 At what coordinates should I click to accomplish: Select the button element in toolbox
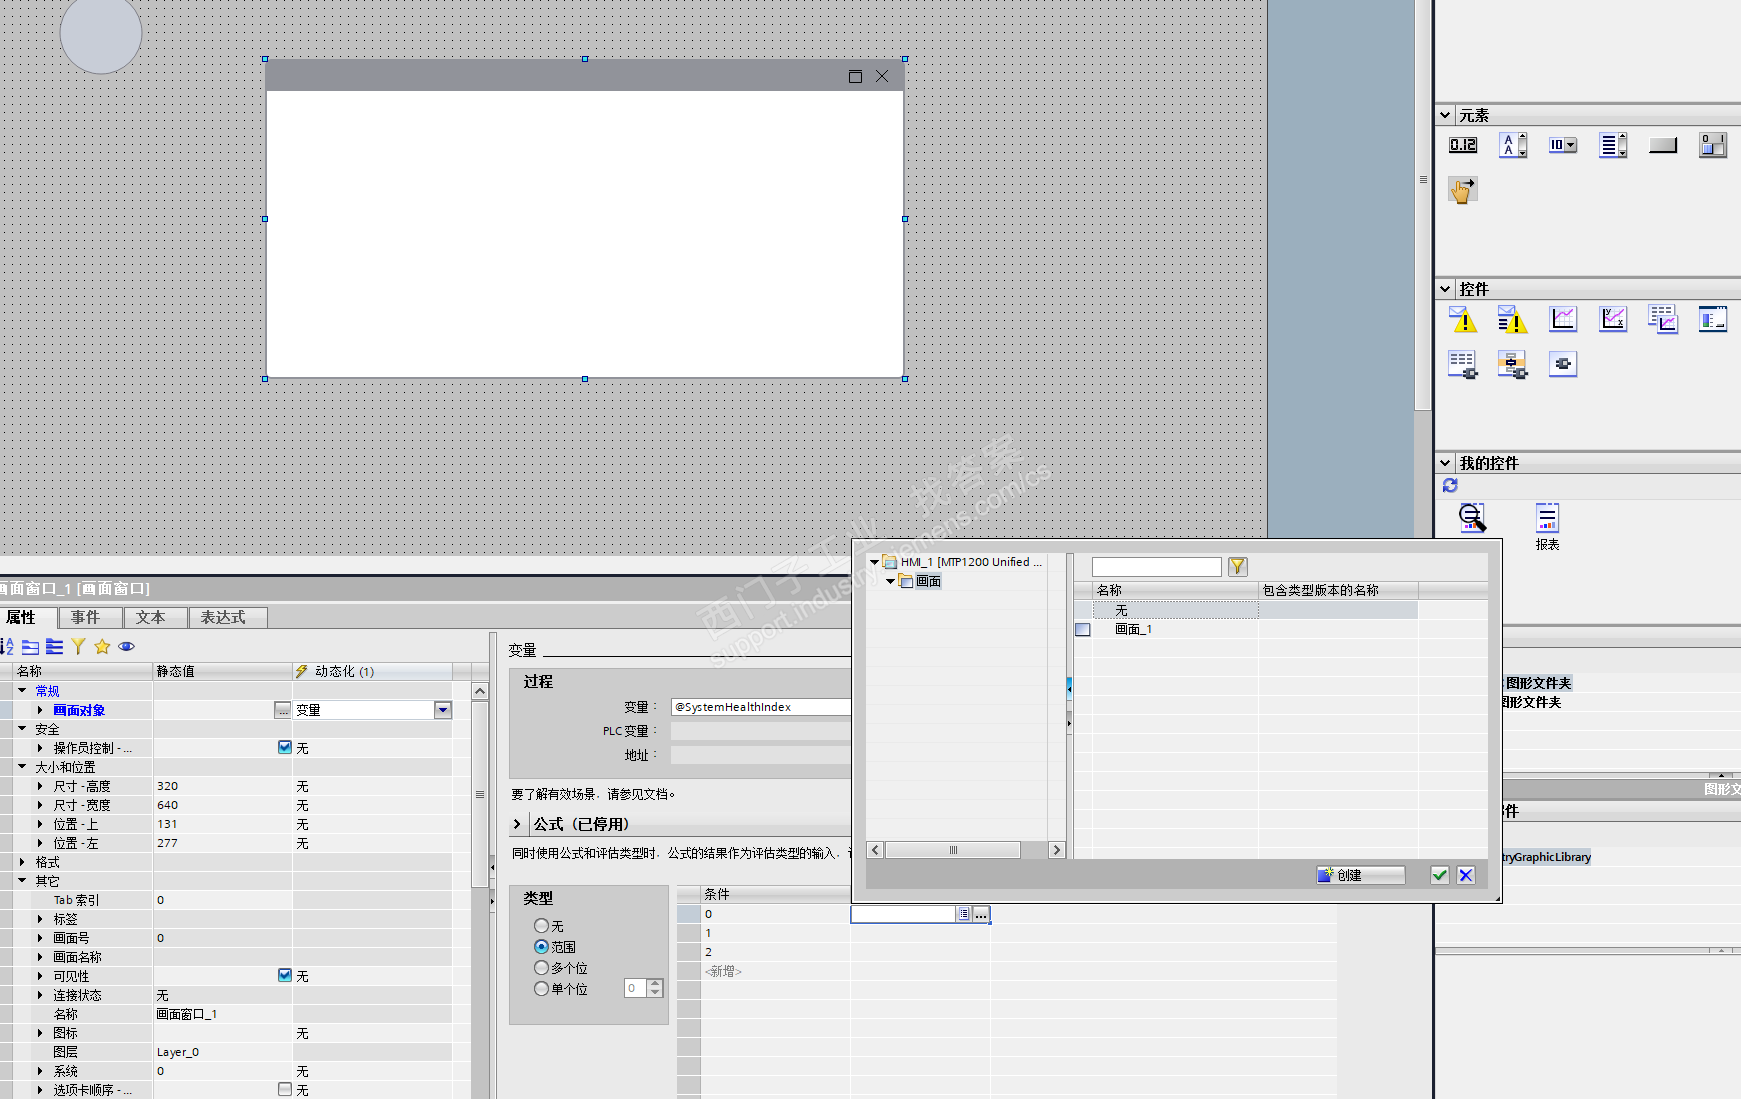pyautogui.click(x=1663, y=146)
